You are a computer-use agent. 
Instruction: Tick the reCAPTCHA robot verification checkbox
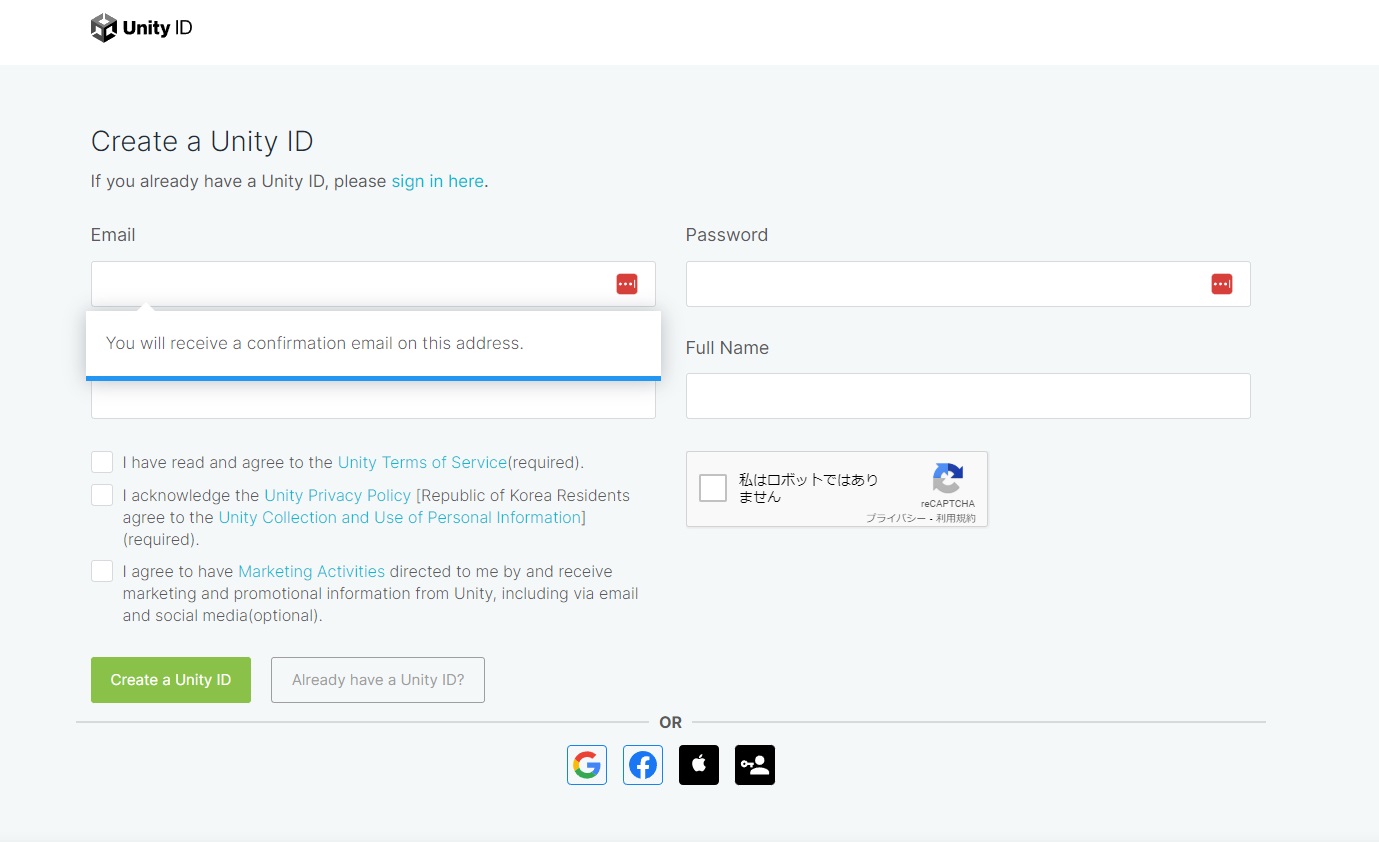[x=713, y=488]
